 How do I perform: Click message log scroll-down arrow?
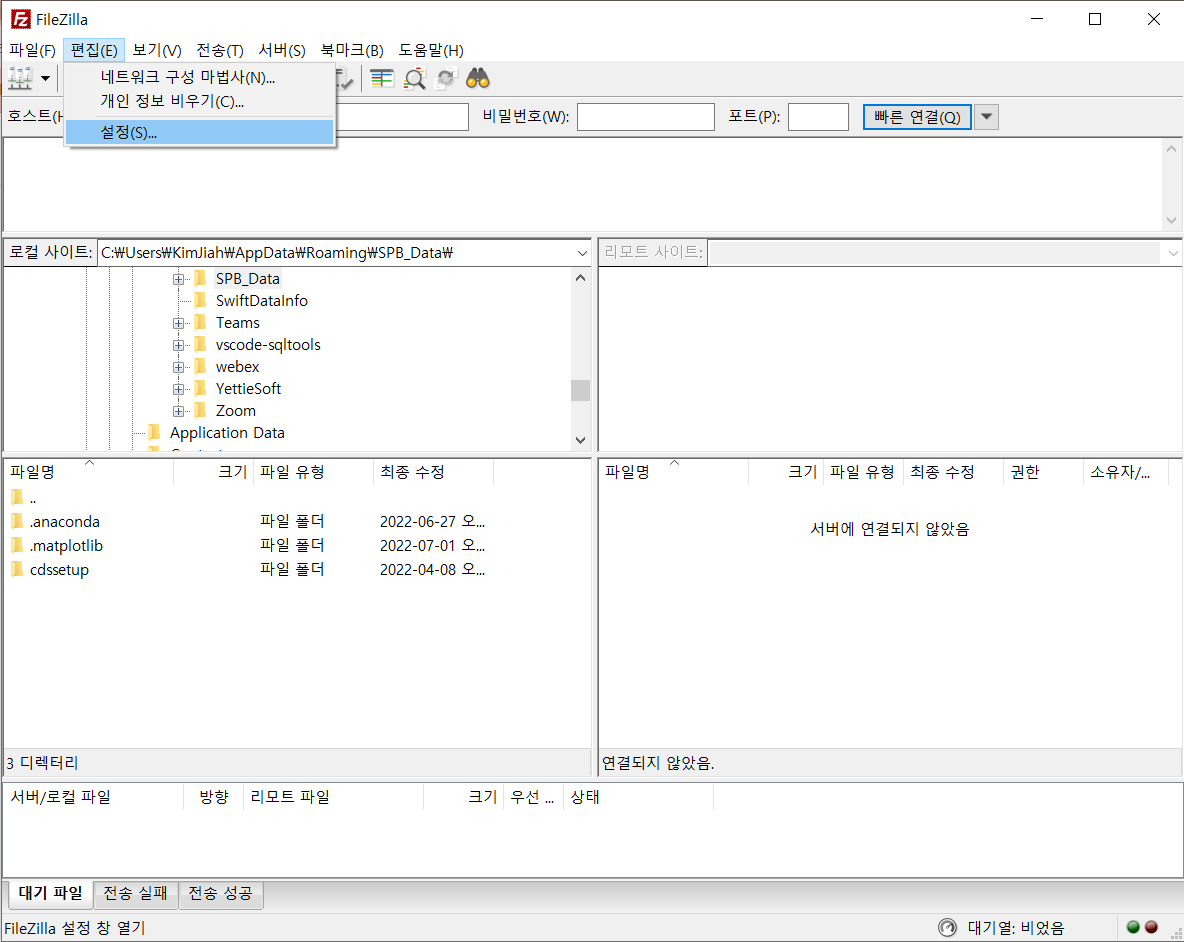[1171, 220]
